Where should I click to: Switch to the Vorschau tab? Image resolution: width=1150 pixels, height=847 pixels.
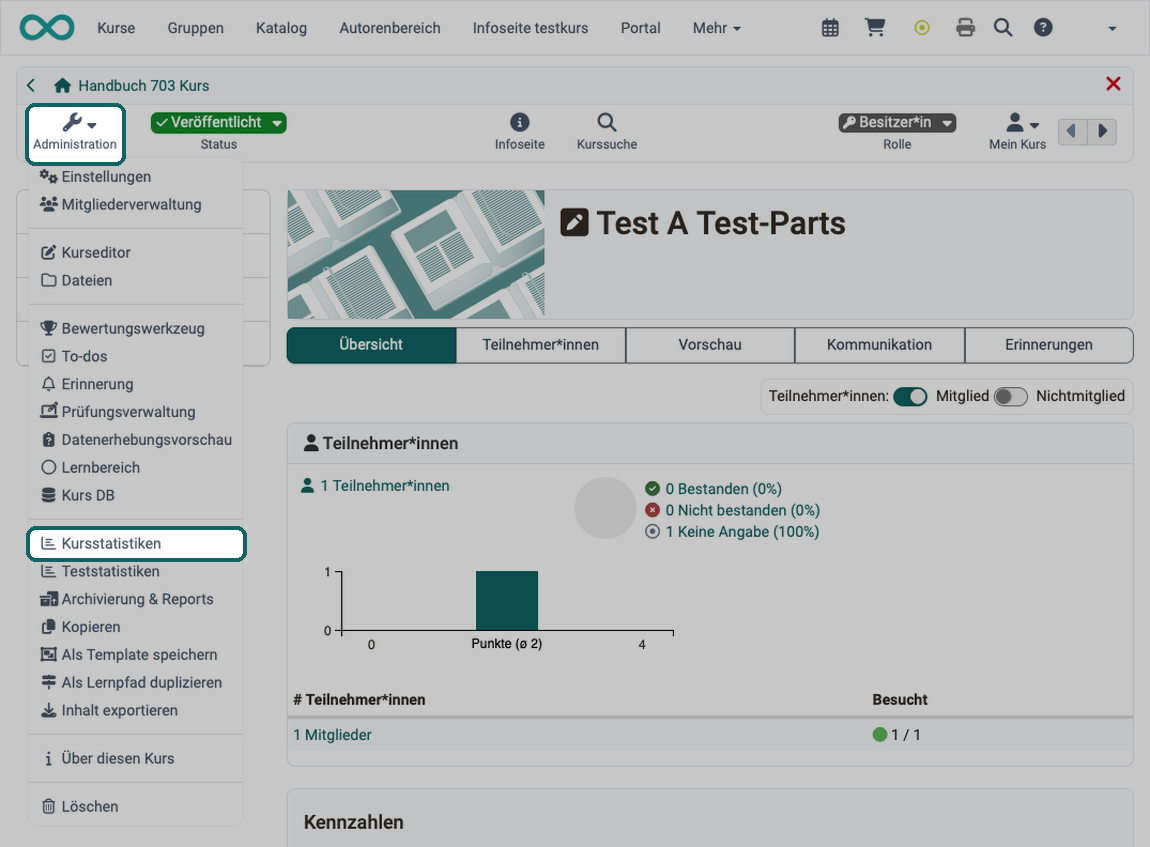(710, 345)
